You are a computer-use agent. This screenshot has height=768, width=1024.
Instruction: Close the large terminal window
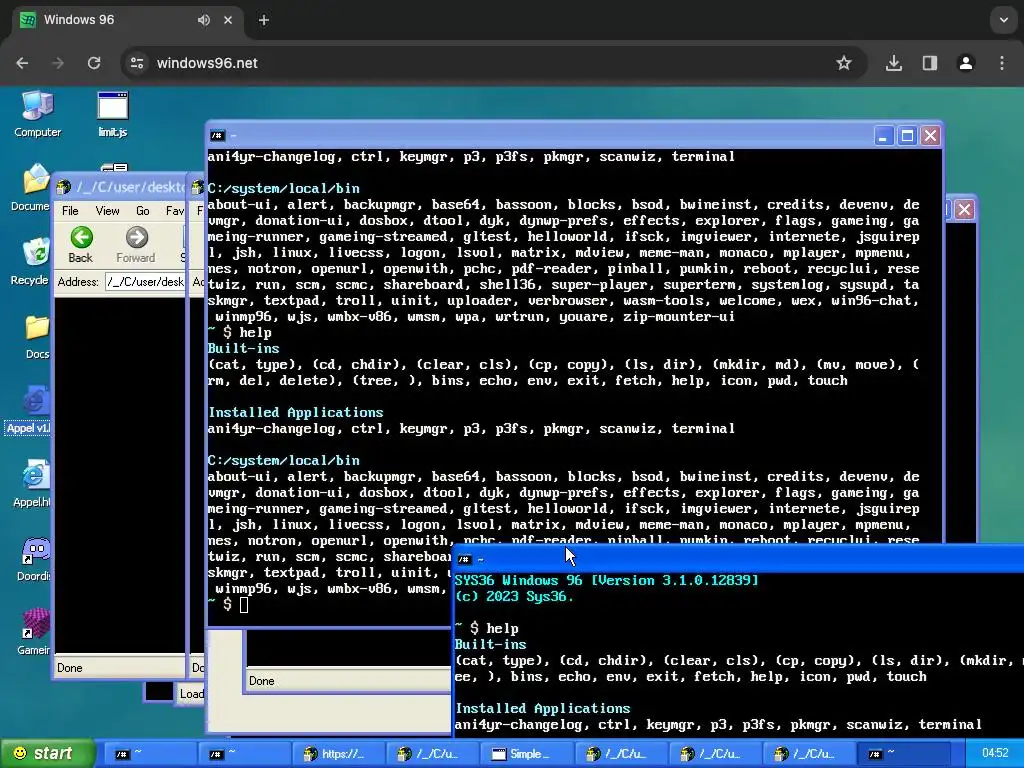[x=931, y=136]
